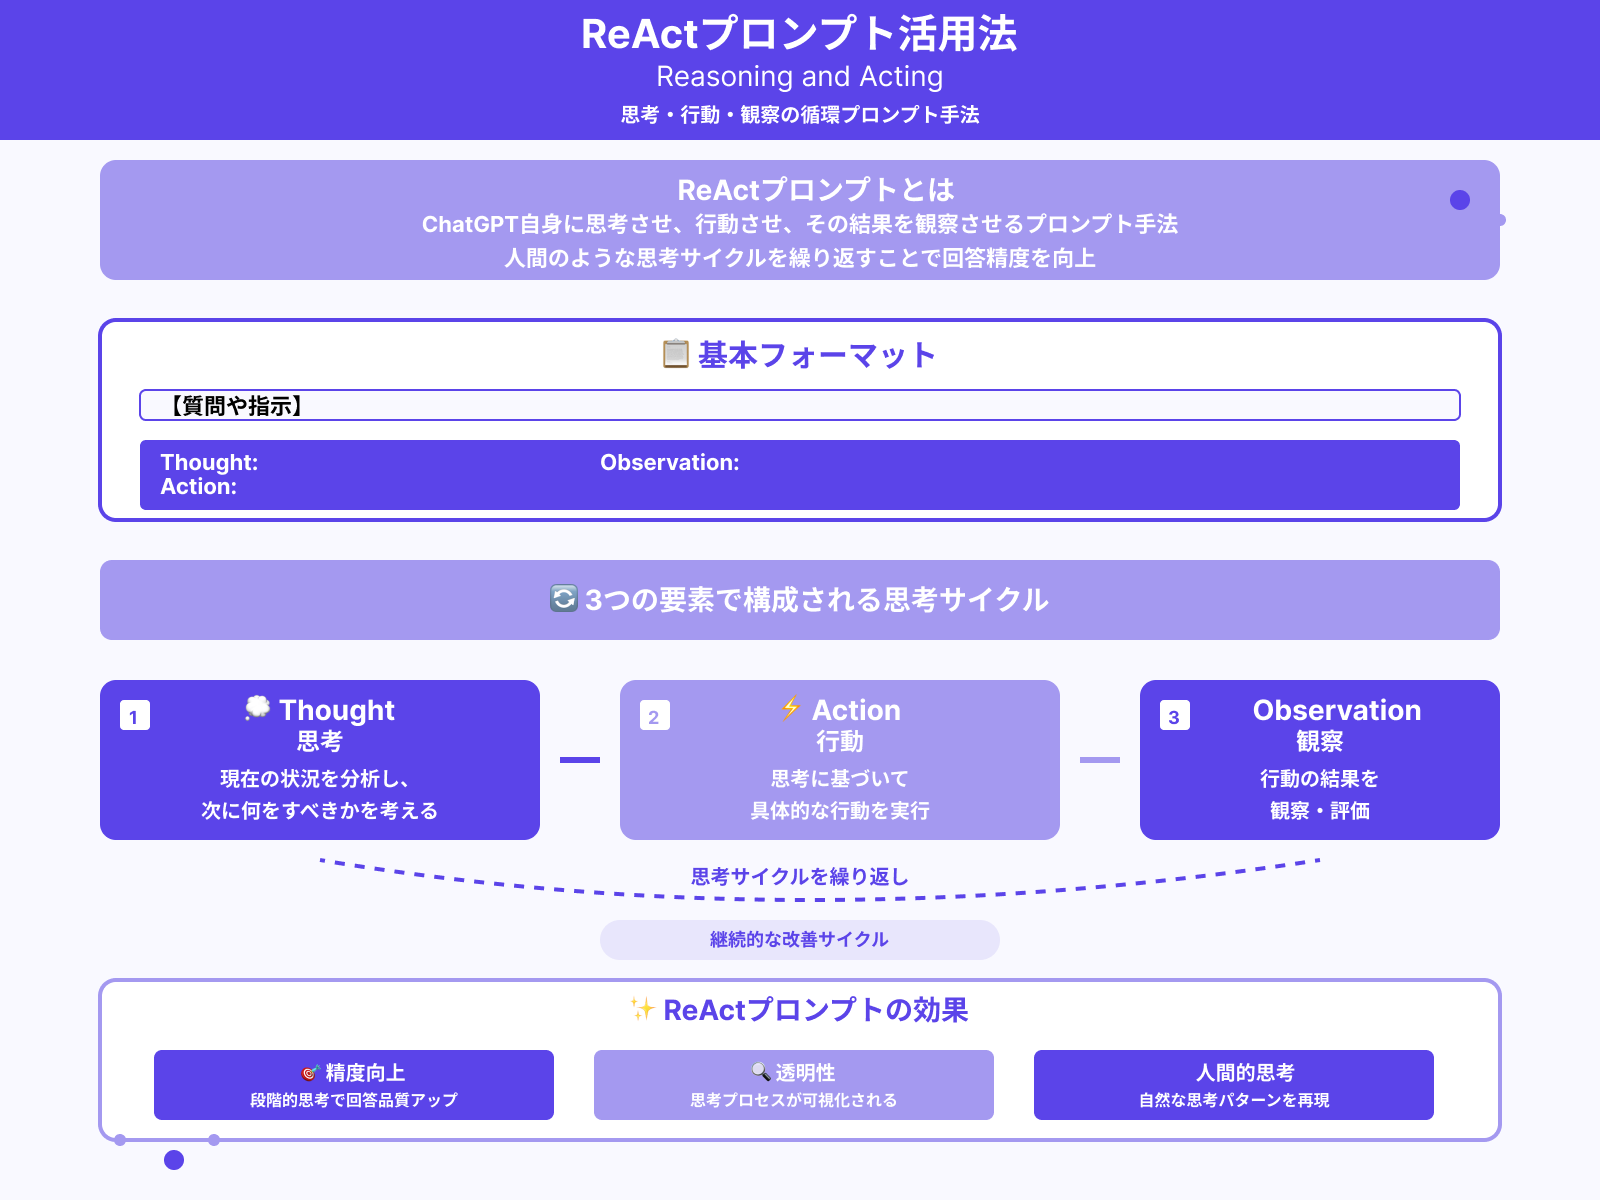Expand the 継続的な改善サイクル pill
The width and height of the screenshot is (1600, 1200).
pyautogui.click(x=799, y=939)
